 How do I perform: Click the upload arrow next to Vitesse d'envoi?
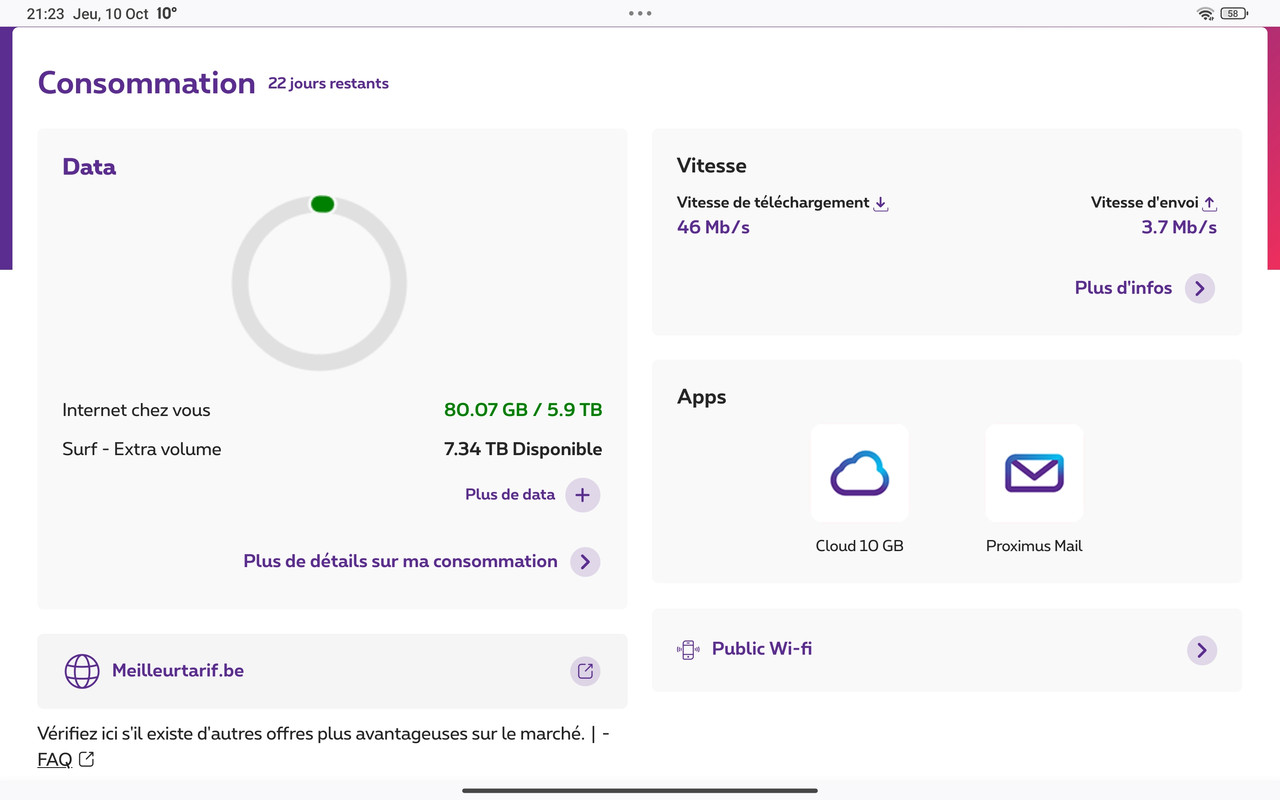click(x=1211, y=202)
